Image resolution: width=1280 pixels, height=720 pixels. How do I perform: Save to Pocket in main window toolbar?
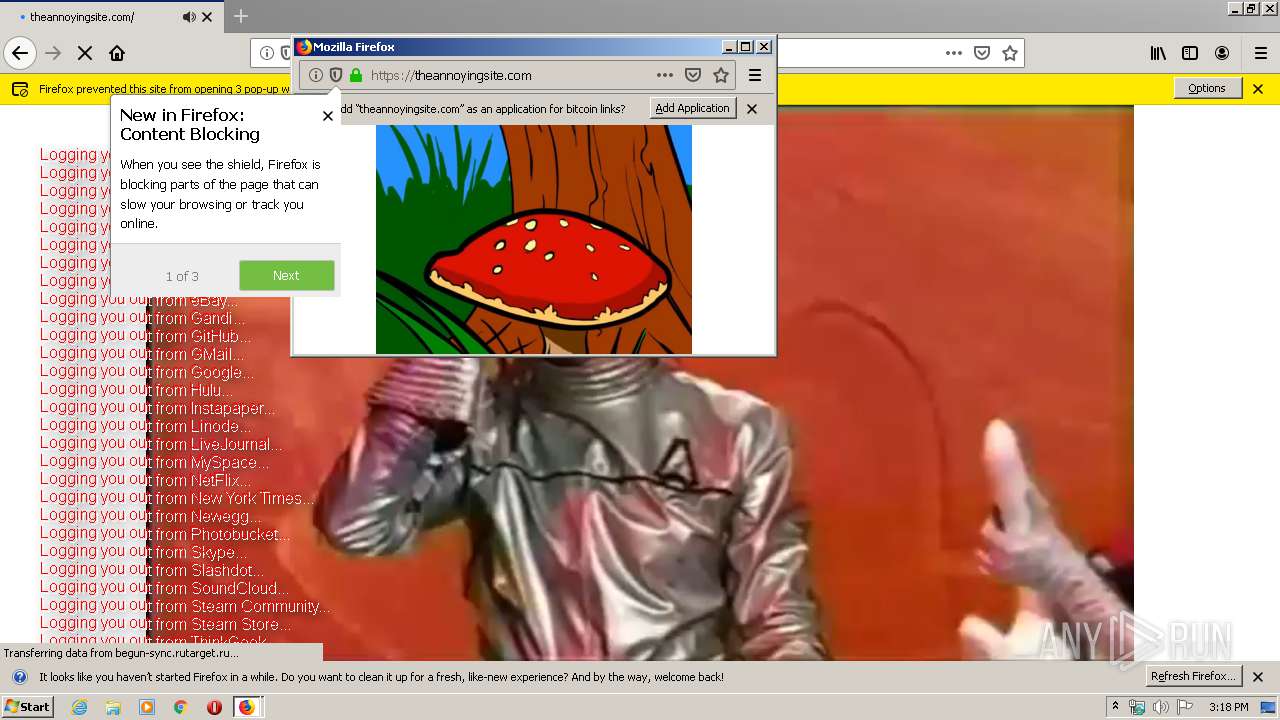point(982,53)
